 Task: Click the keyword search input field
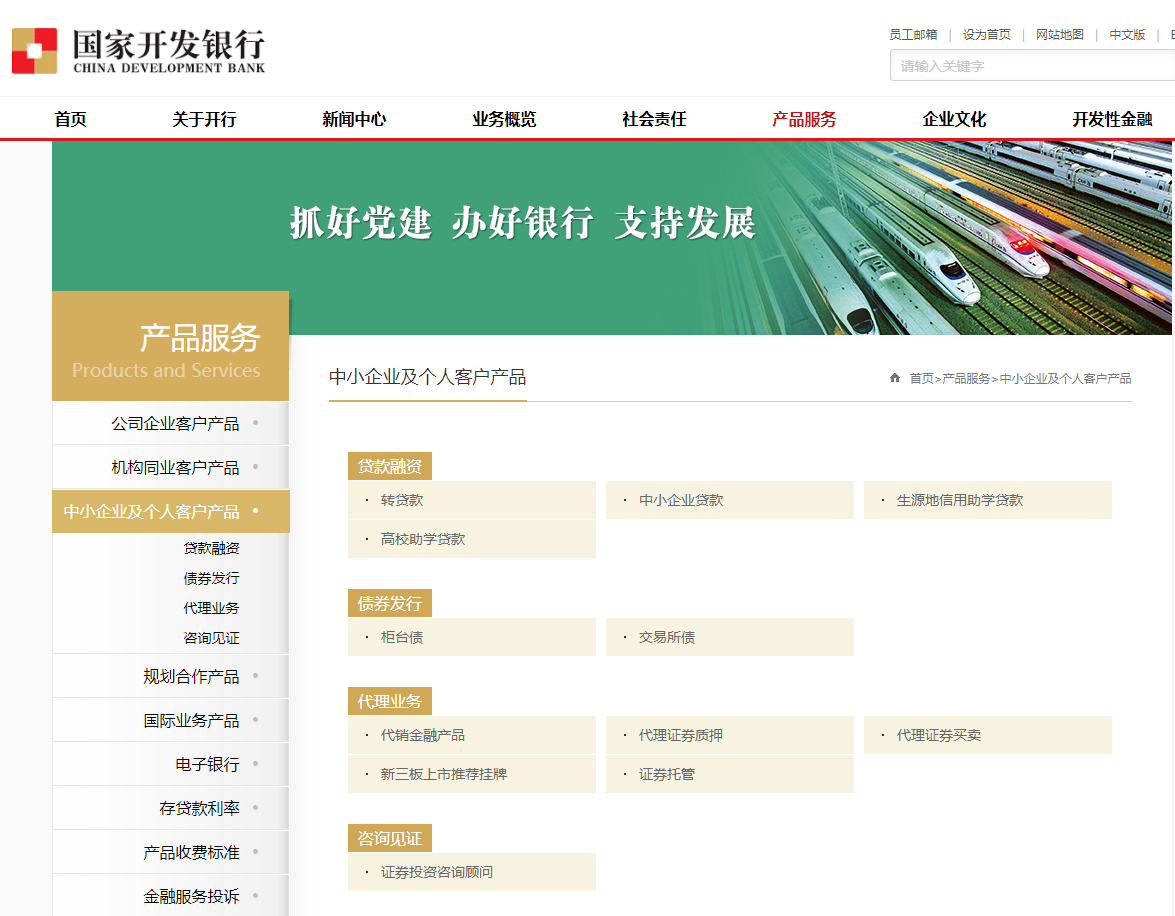[1030, 66]
